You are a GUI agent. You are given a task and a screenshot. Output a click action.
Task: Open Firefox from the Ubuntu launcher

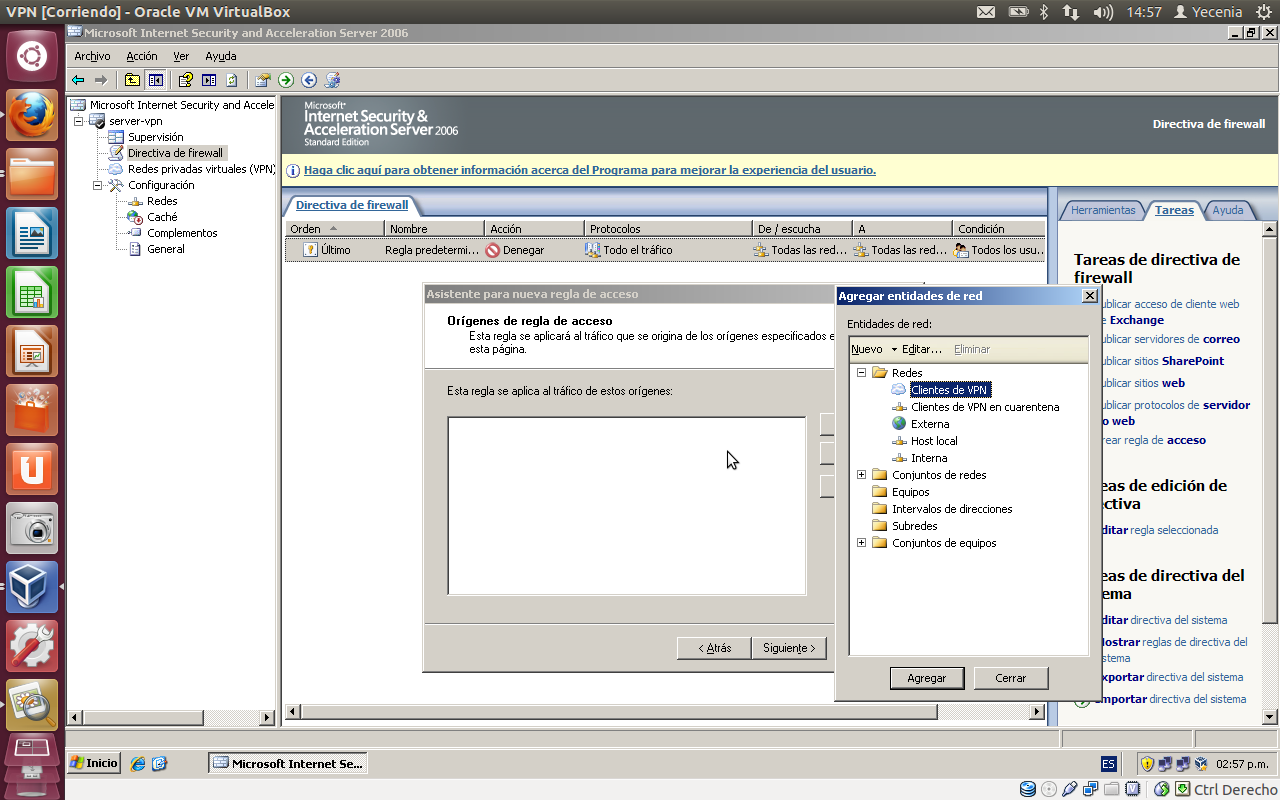coord(32,116)
